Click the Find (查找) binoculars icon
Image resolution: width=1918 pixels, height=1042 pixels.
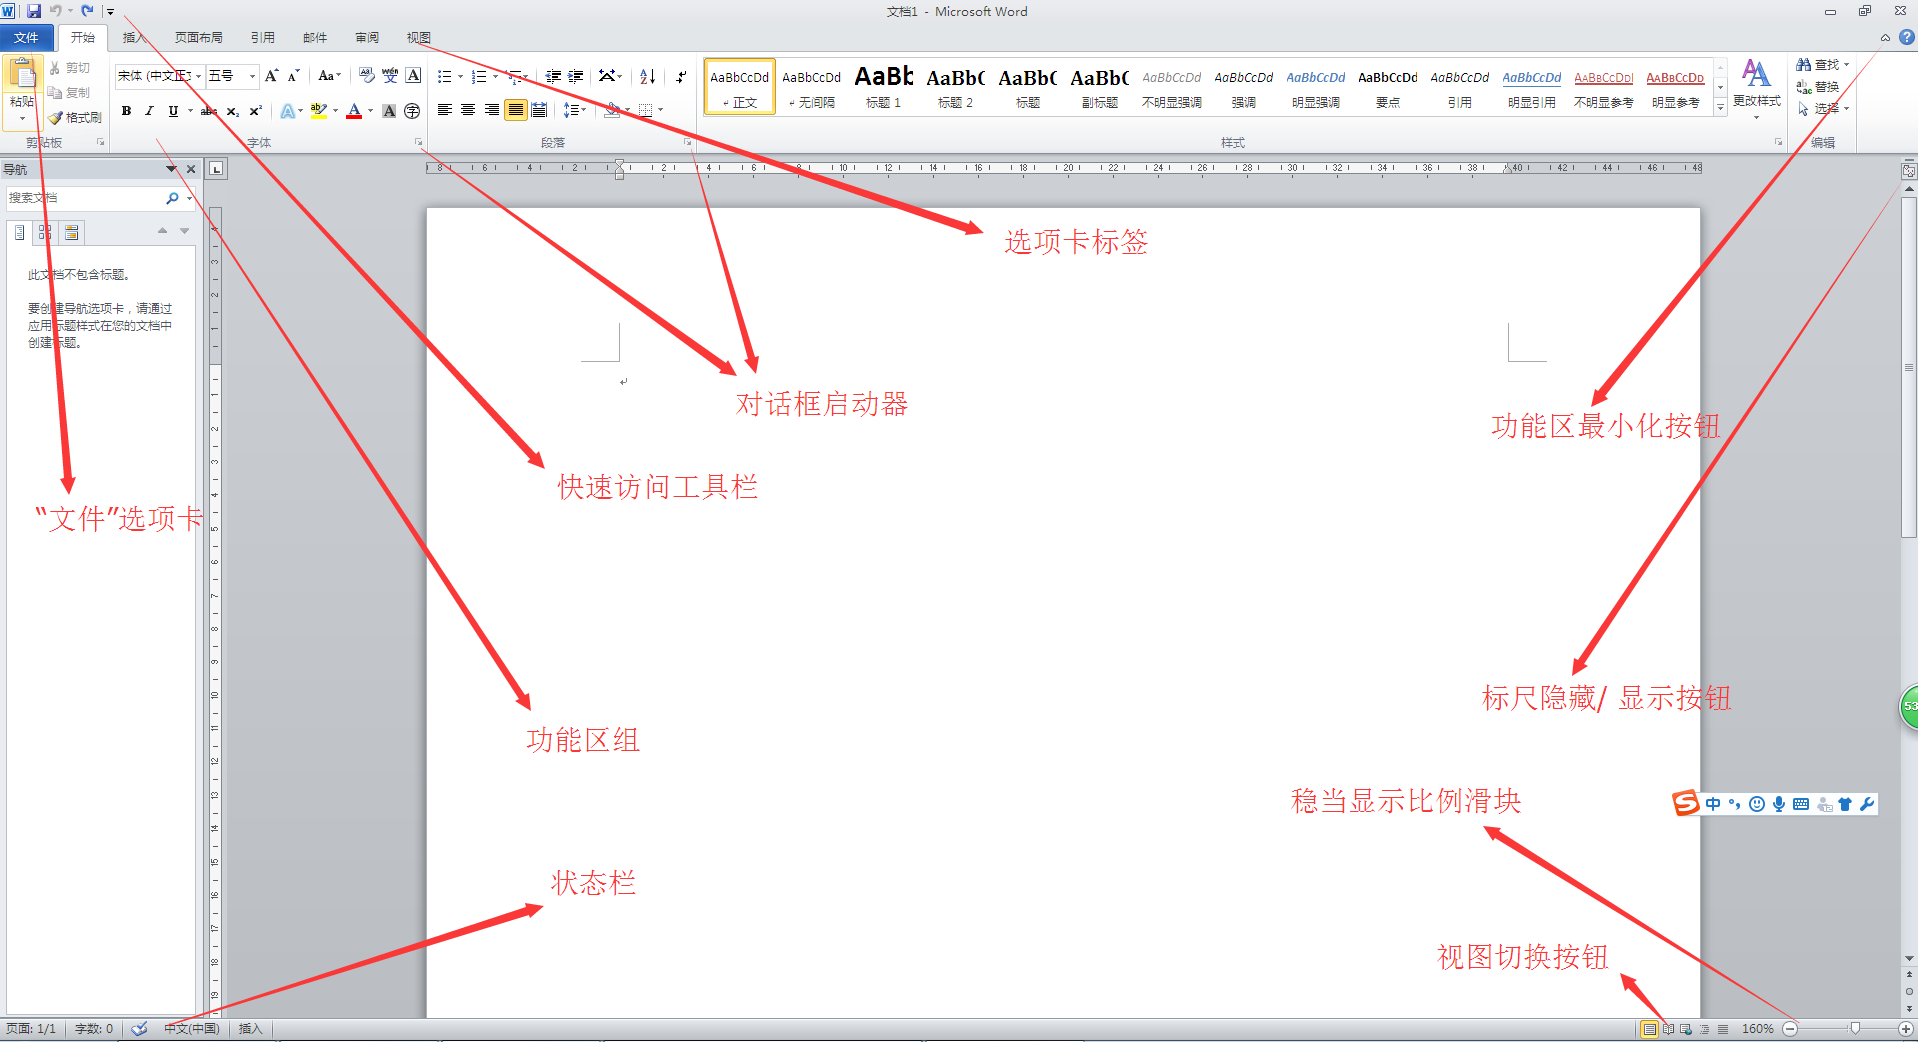[x=1804, y=64]
